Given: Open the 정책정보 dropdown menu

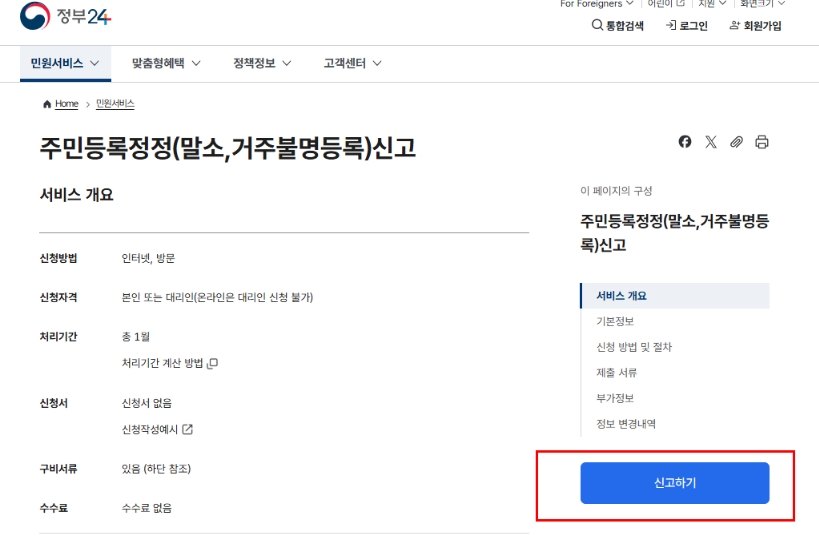Looking at the screenshot, I should click(262, 63).
